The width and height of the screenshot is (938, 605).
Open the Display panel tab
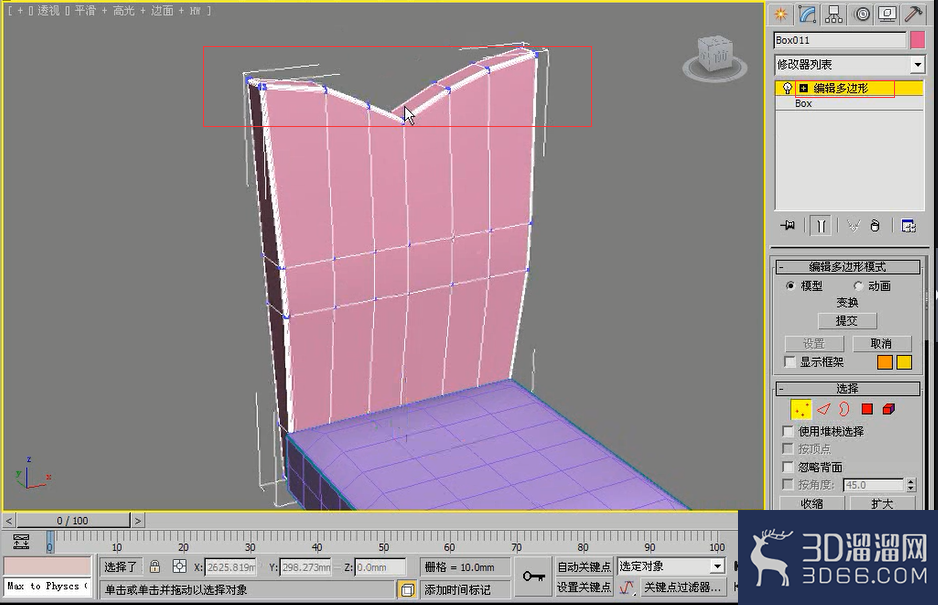click(887, 14)
